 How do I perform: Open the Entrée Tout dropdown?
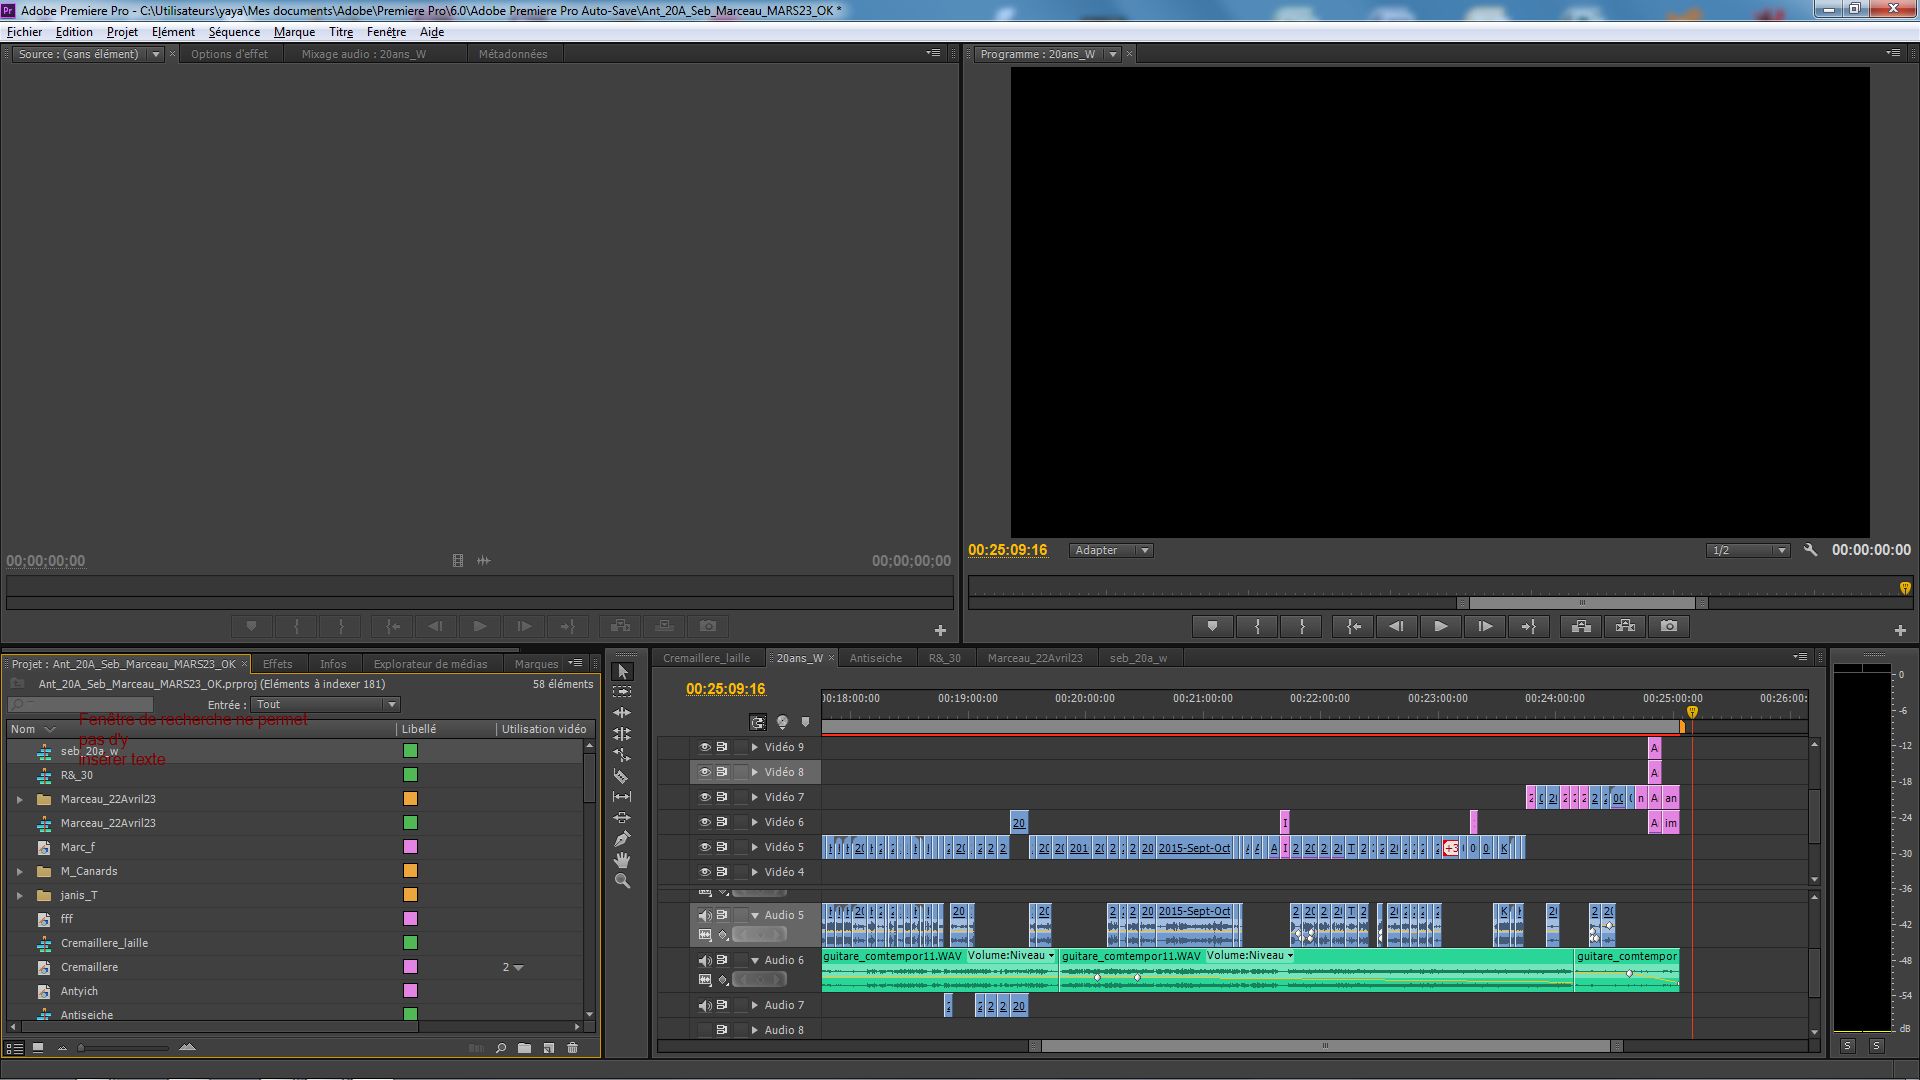pyautogui.click(x=325, y=704)
